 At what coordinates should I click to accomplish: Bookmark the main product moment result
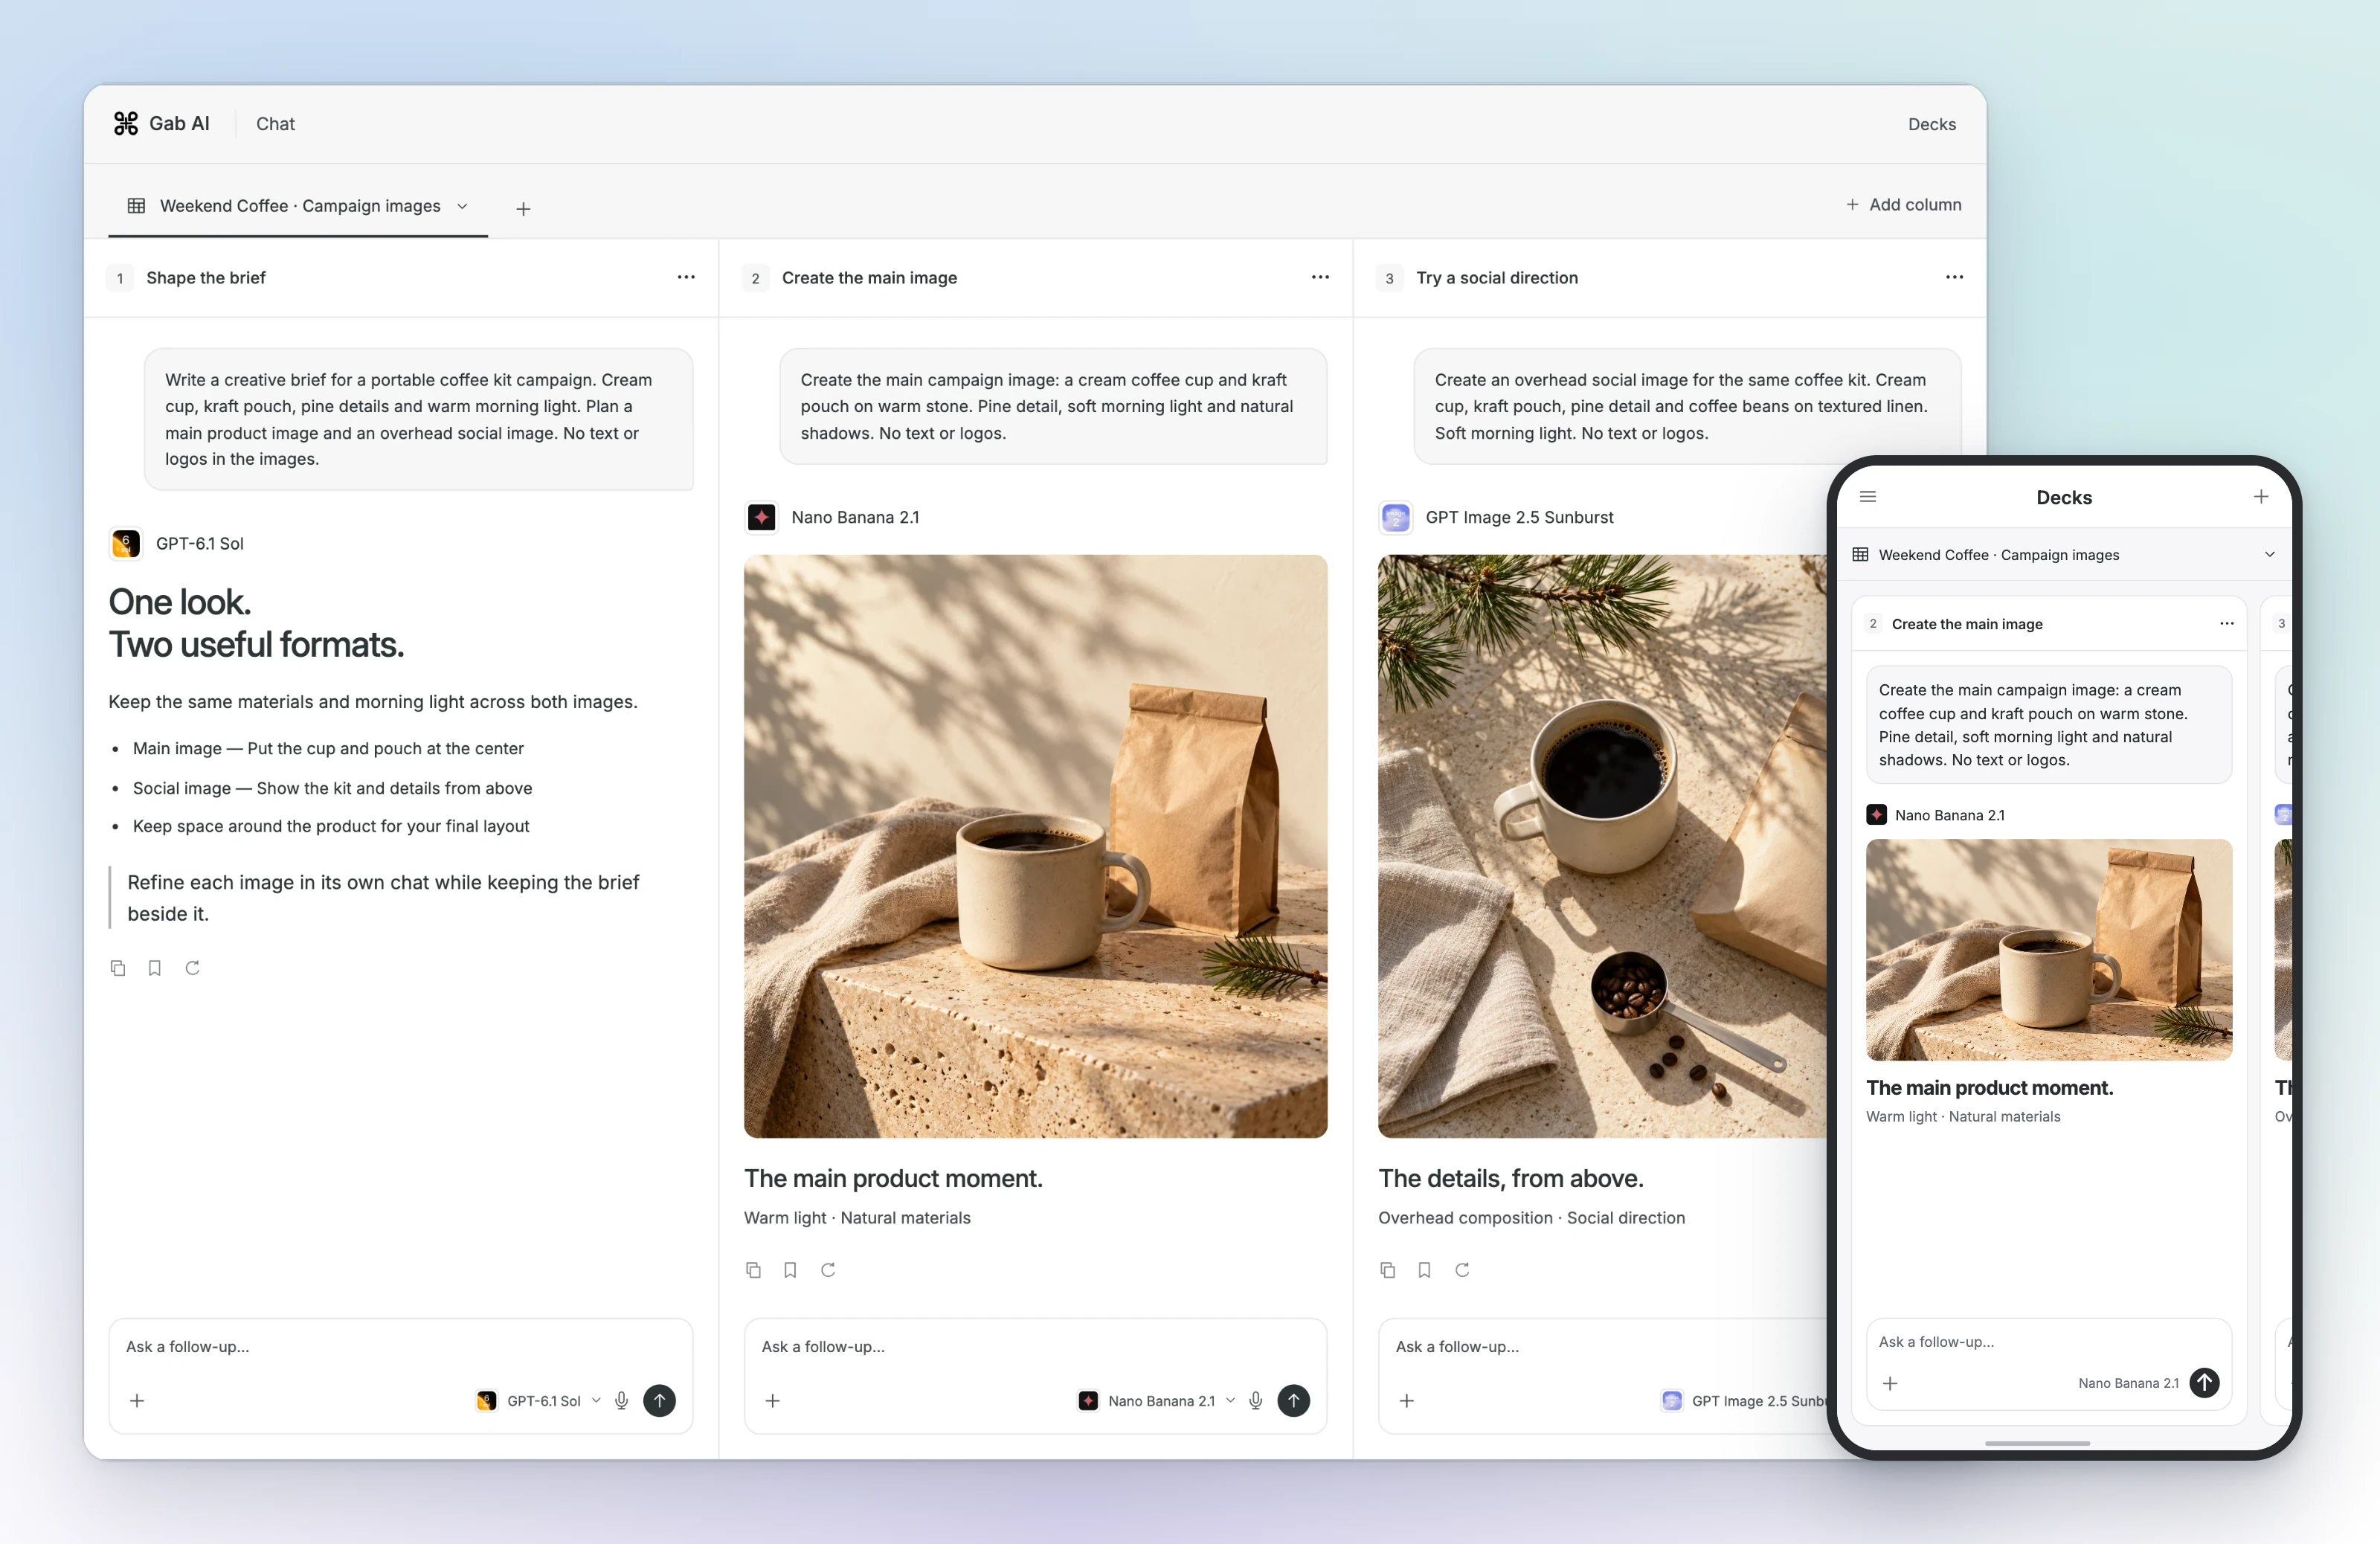coord(790,1269)
